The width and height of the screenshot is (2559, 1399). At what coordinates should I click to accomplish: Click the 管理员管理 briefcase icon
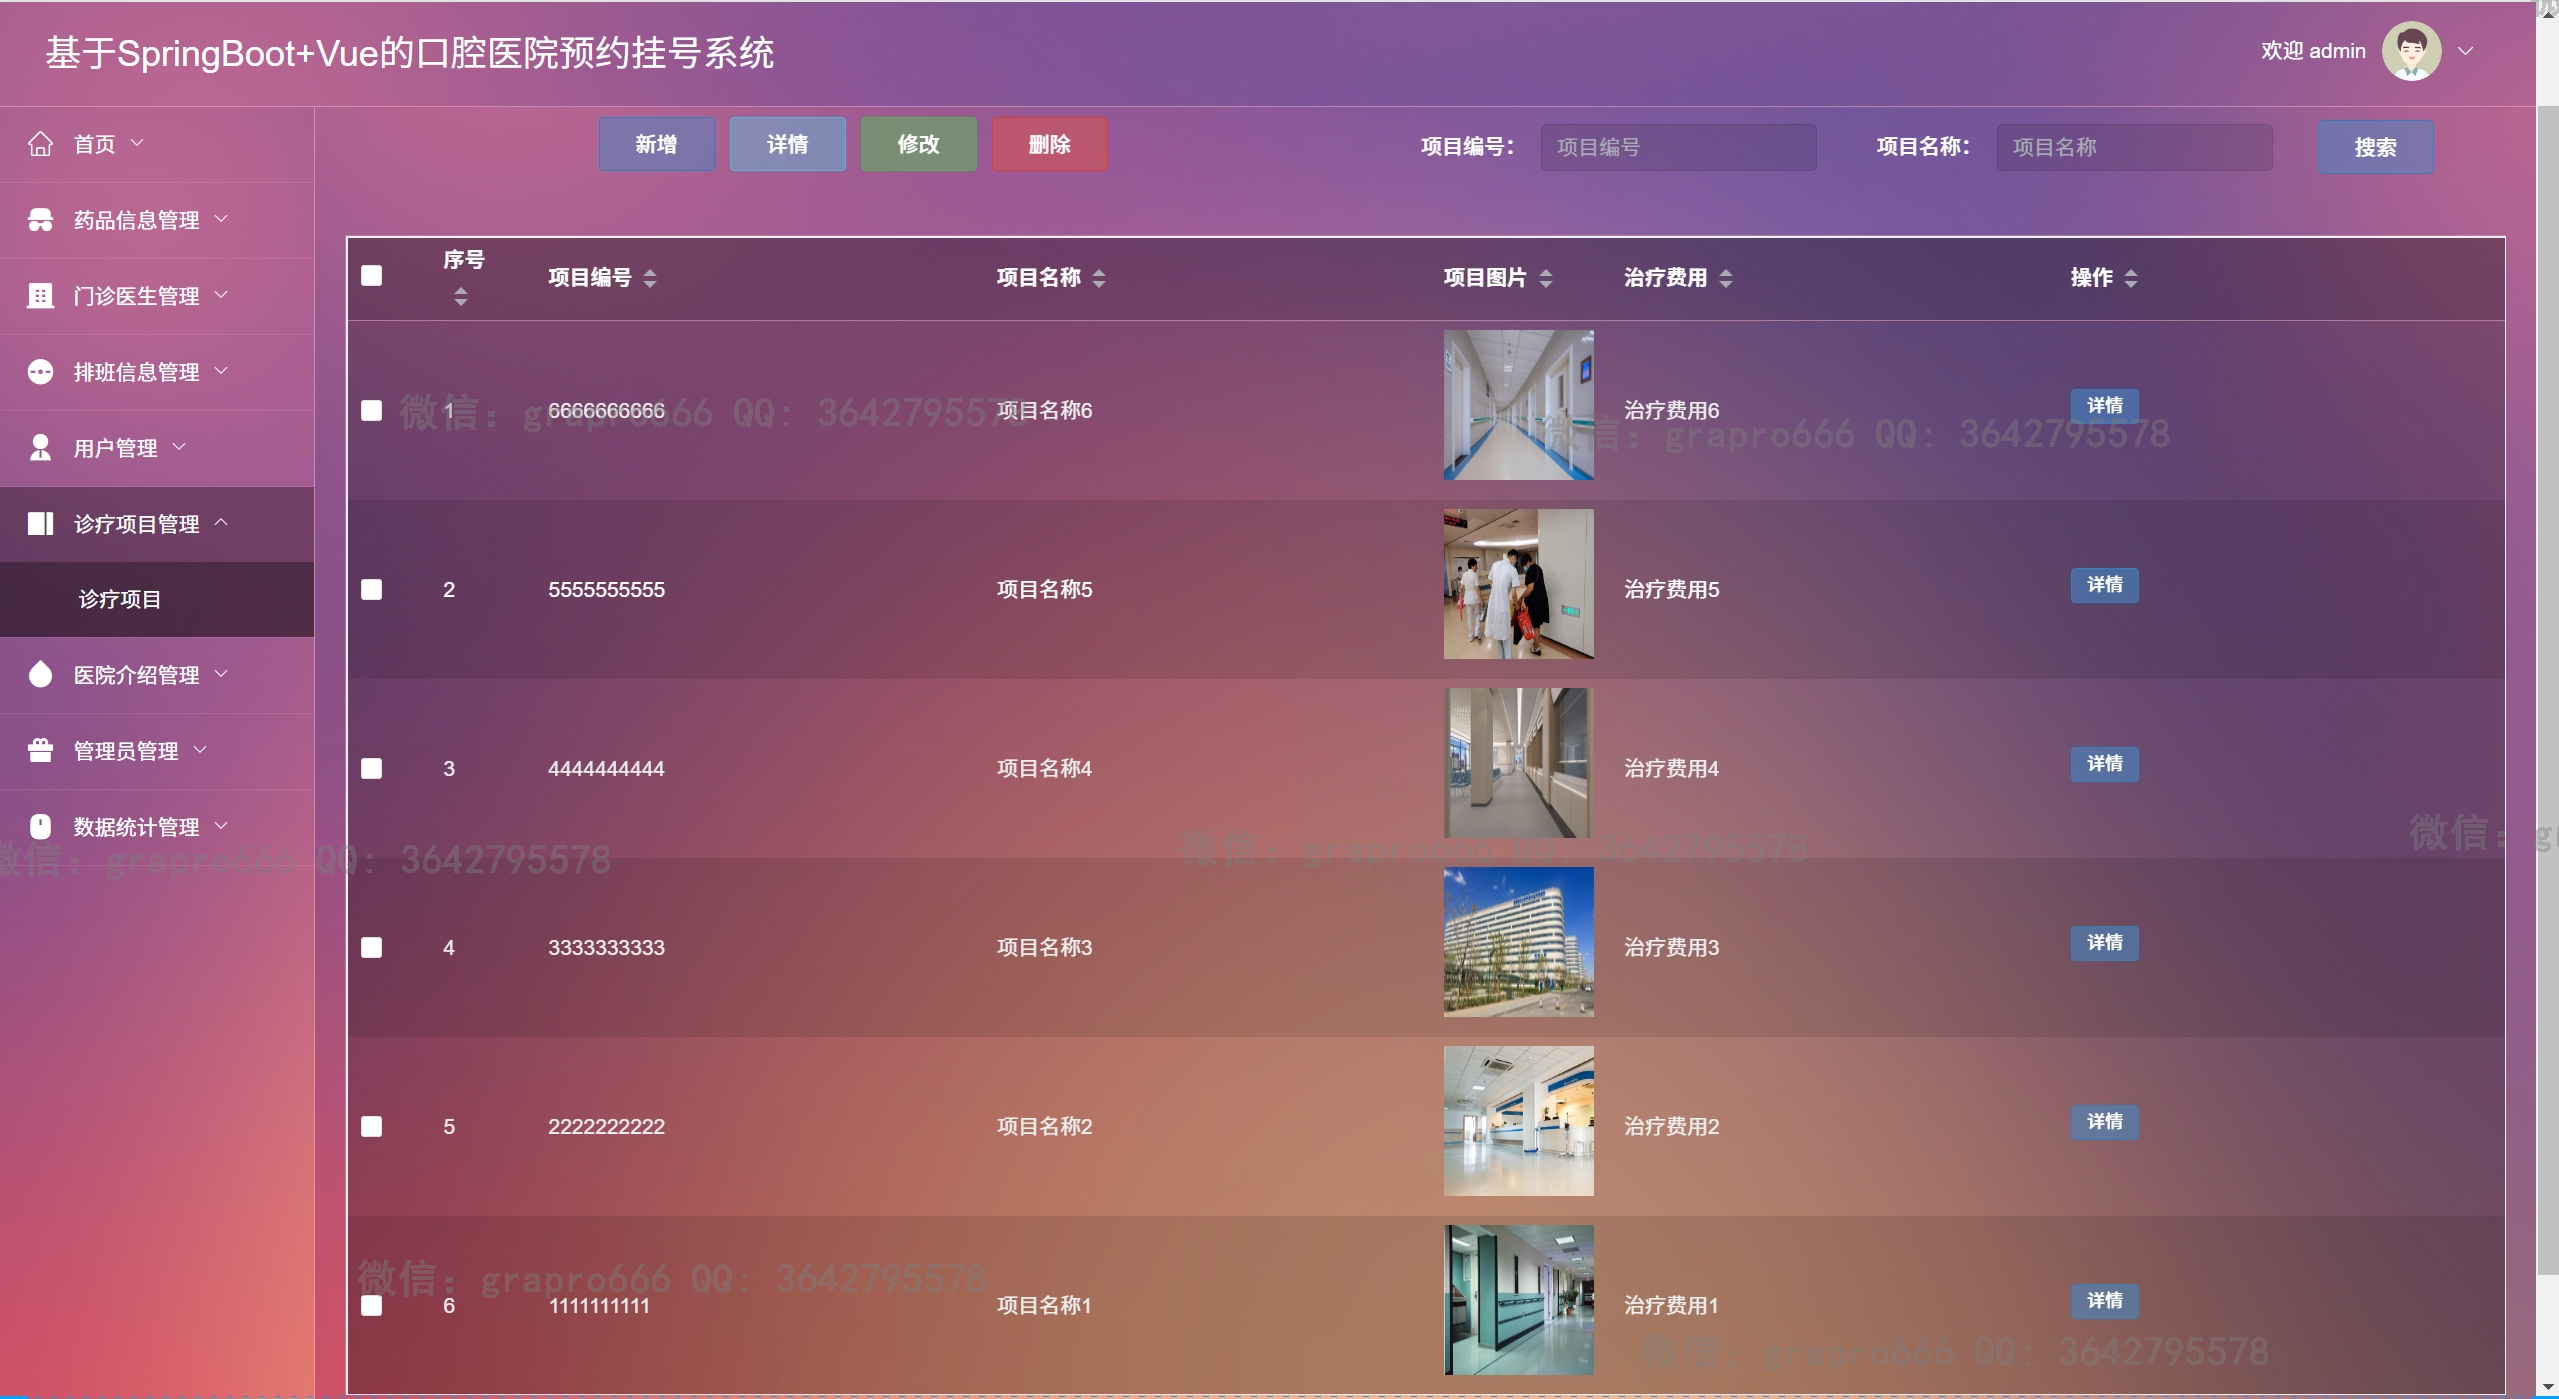pyautogui.click(x=40, y=751)
